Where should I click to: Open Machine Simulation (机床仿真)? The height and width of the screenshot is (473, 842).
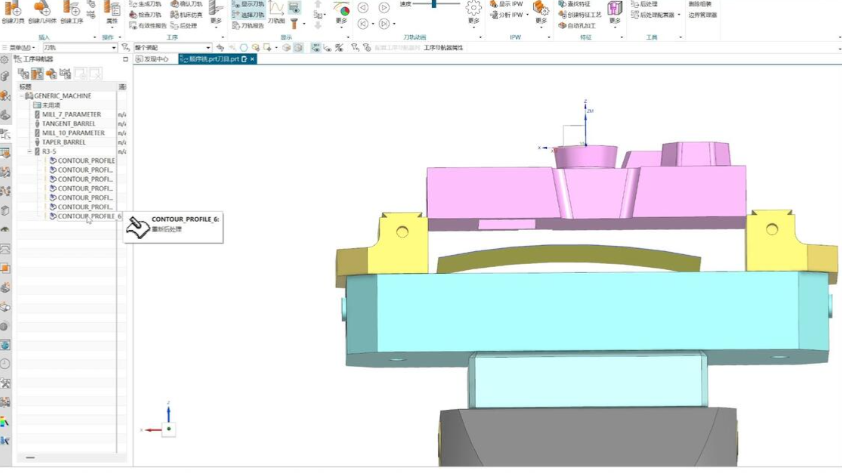click(x=186, y=15)
